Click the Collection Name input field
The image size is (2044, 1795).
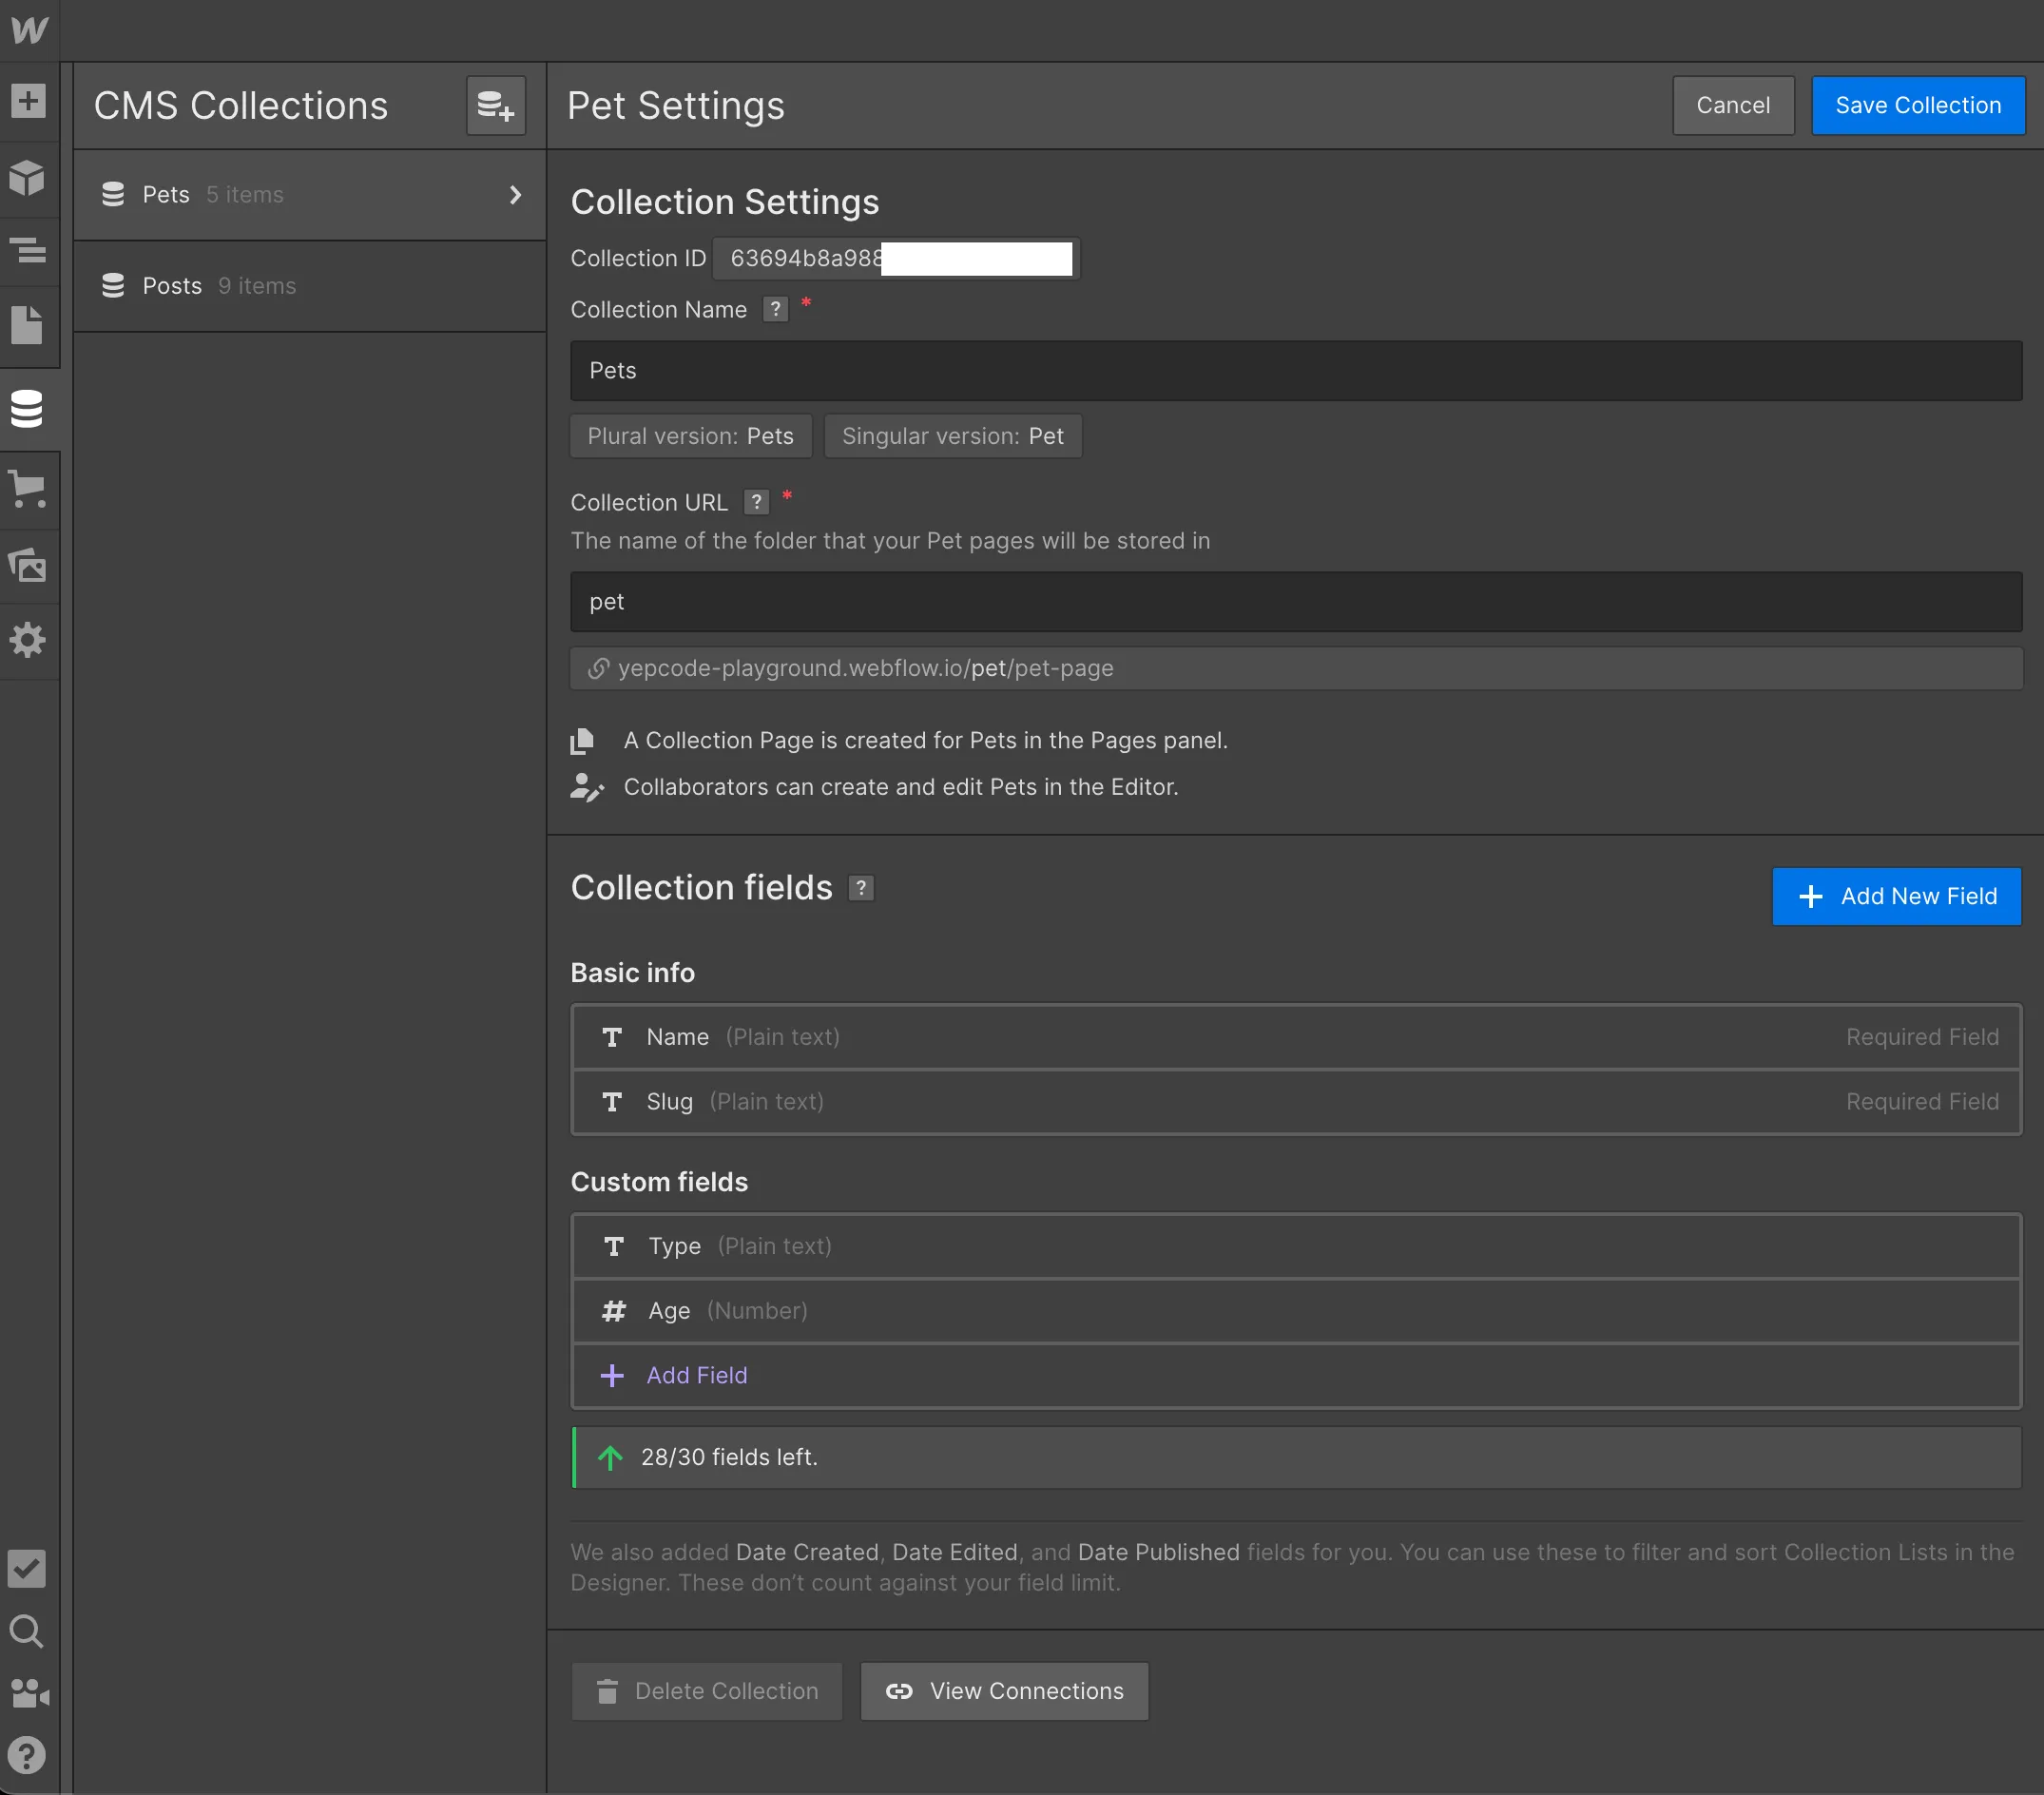point(1295,371)
